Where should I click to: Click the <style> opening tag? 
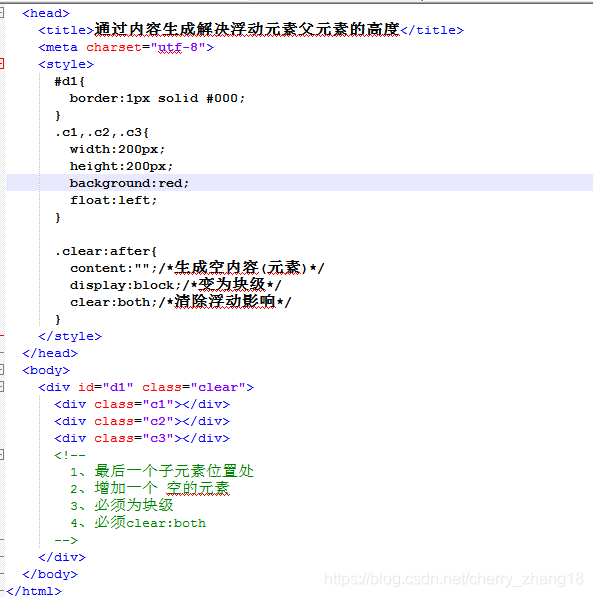coord(66,64)
